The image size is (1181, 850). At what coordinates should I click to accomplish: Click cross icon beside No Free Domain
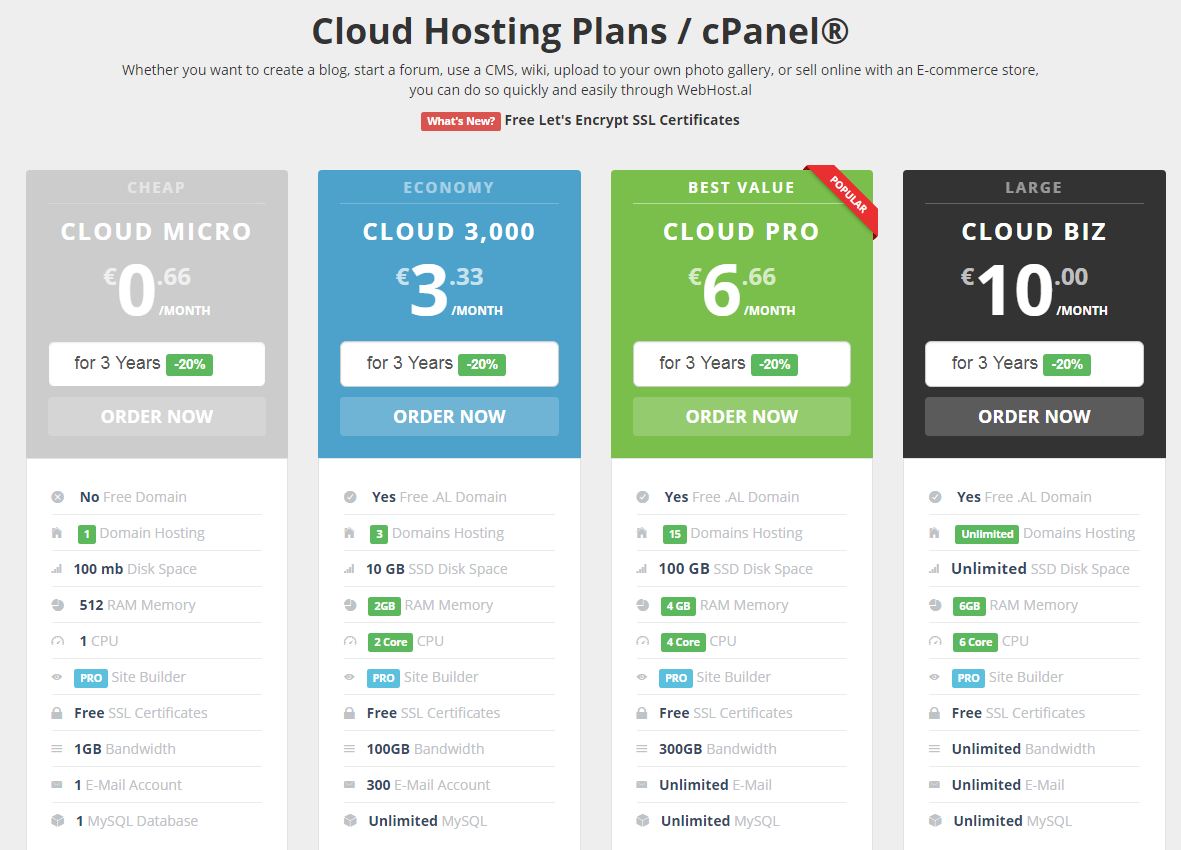tap(57, 497)
